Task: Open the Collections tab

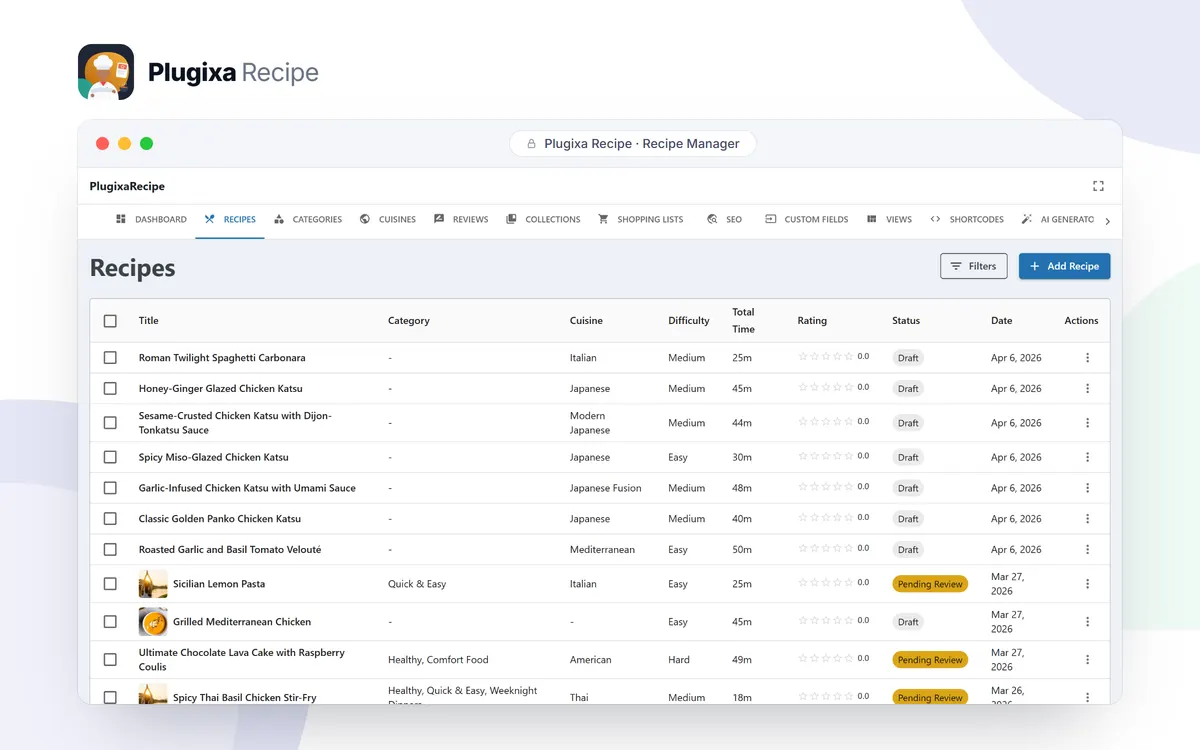Action: [543, 219]
